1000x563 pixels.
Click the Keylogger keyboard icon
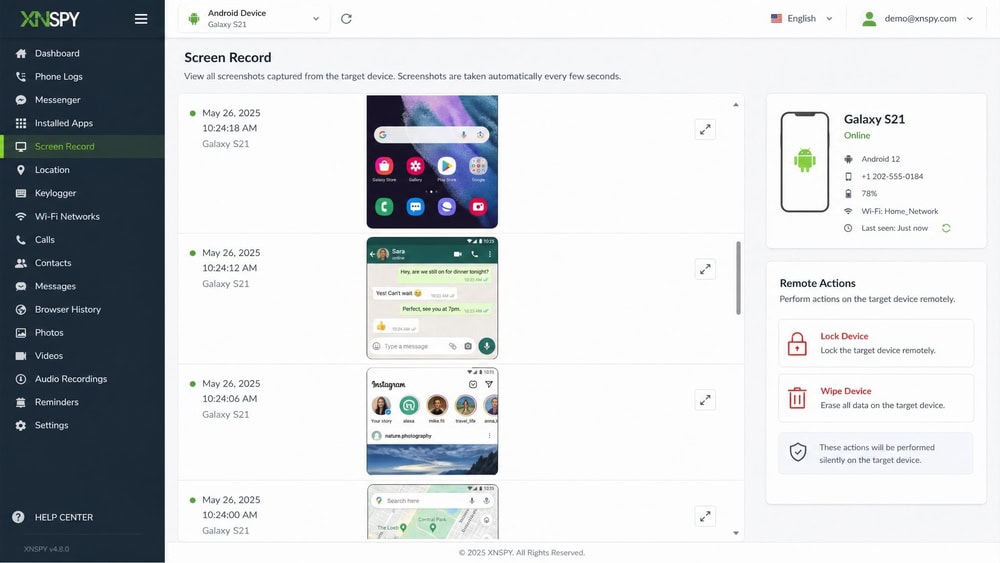click(21, 193)
